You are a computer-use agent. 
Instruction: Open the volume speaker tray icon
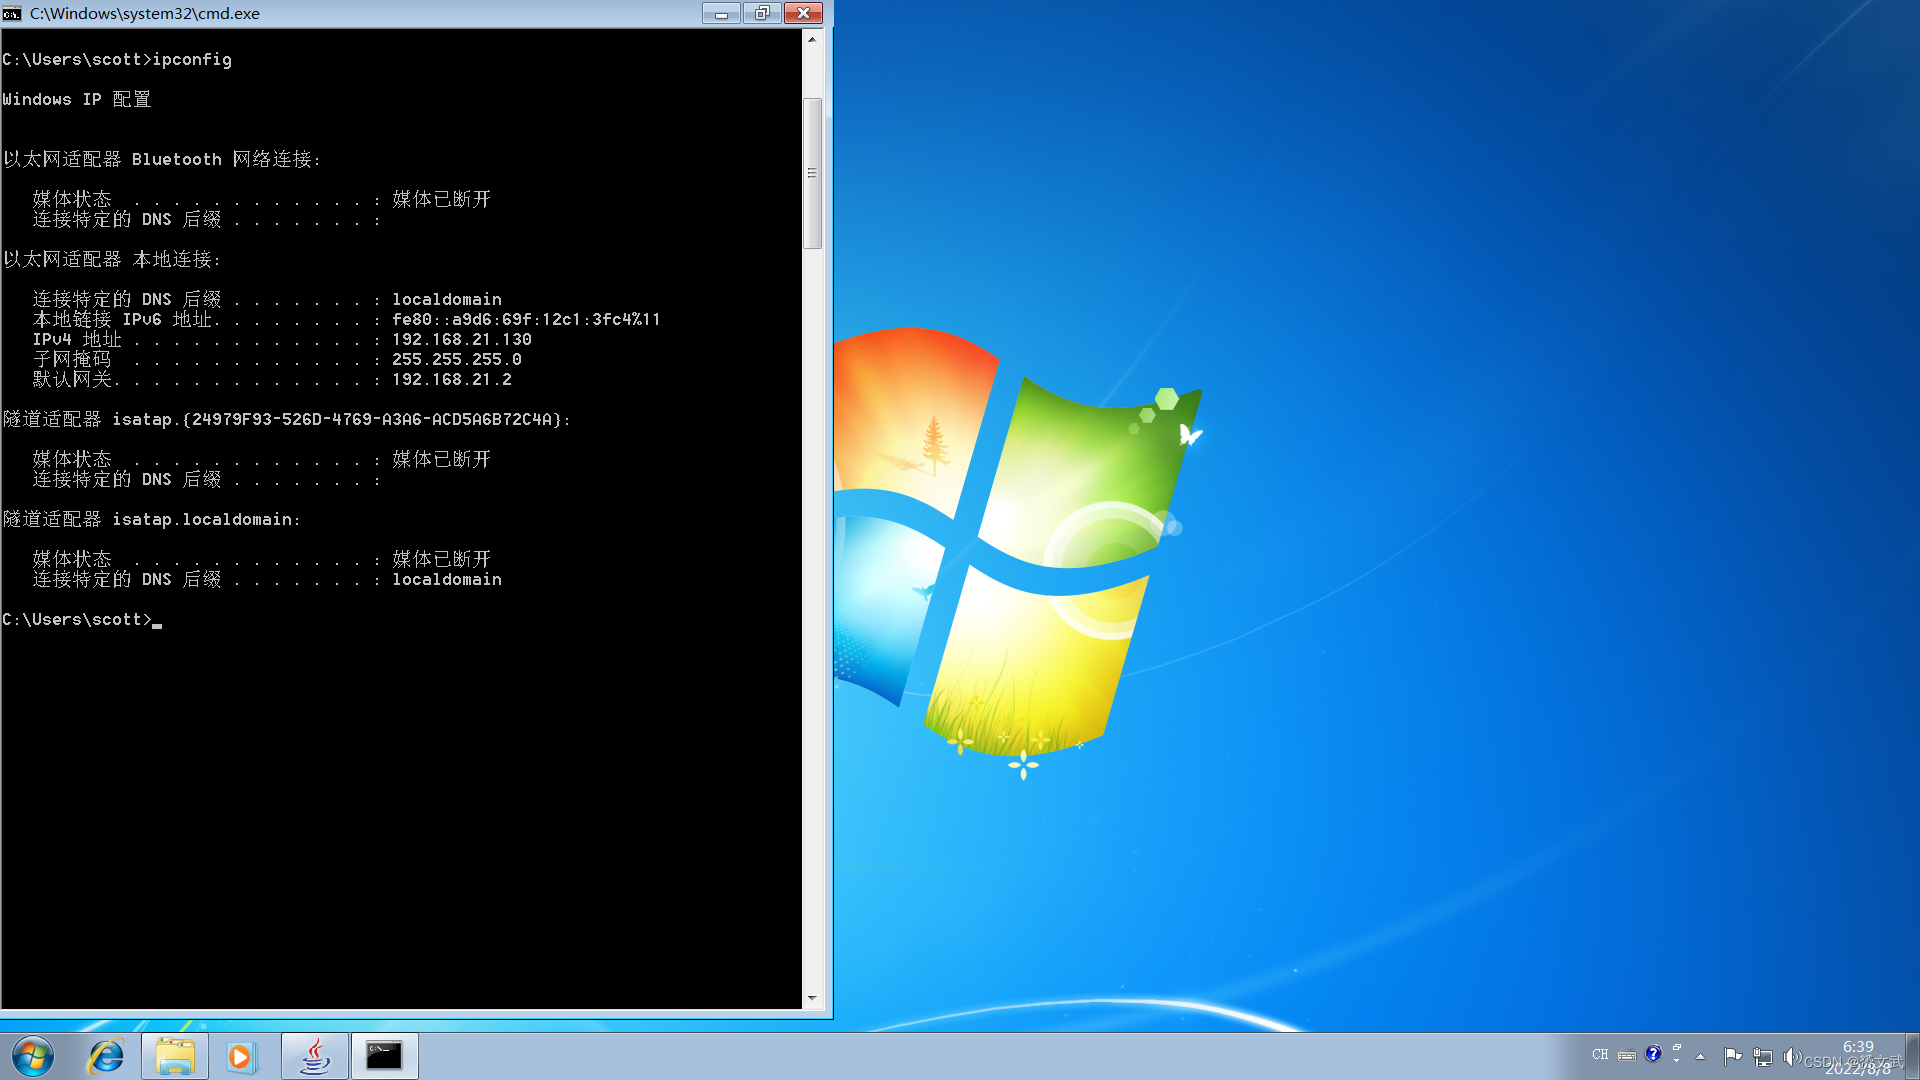[x=1791, y=1057]
